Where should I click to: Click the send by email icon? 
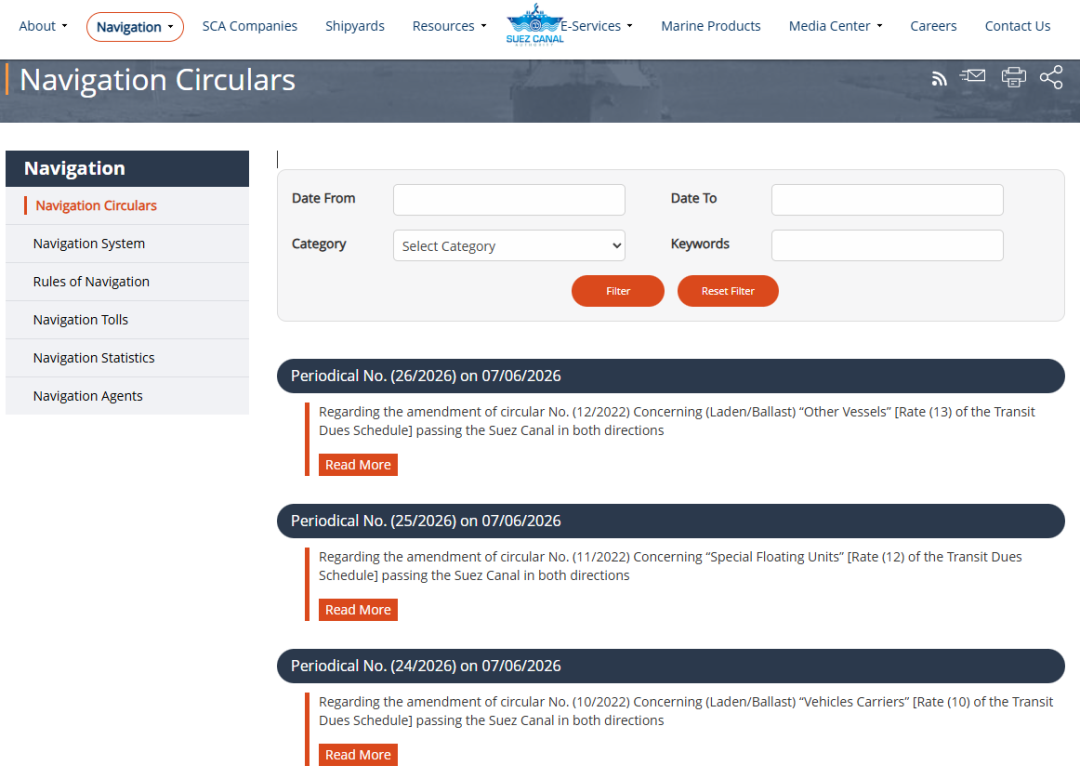pos(973,76)
